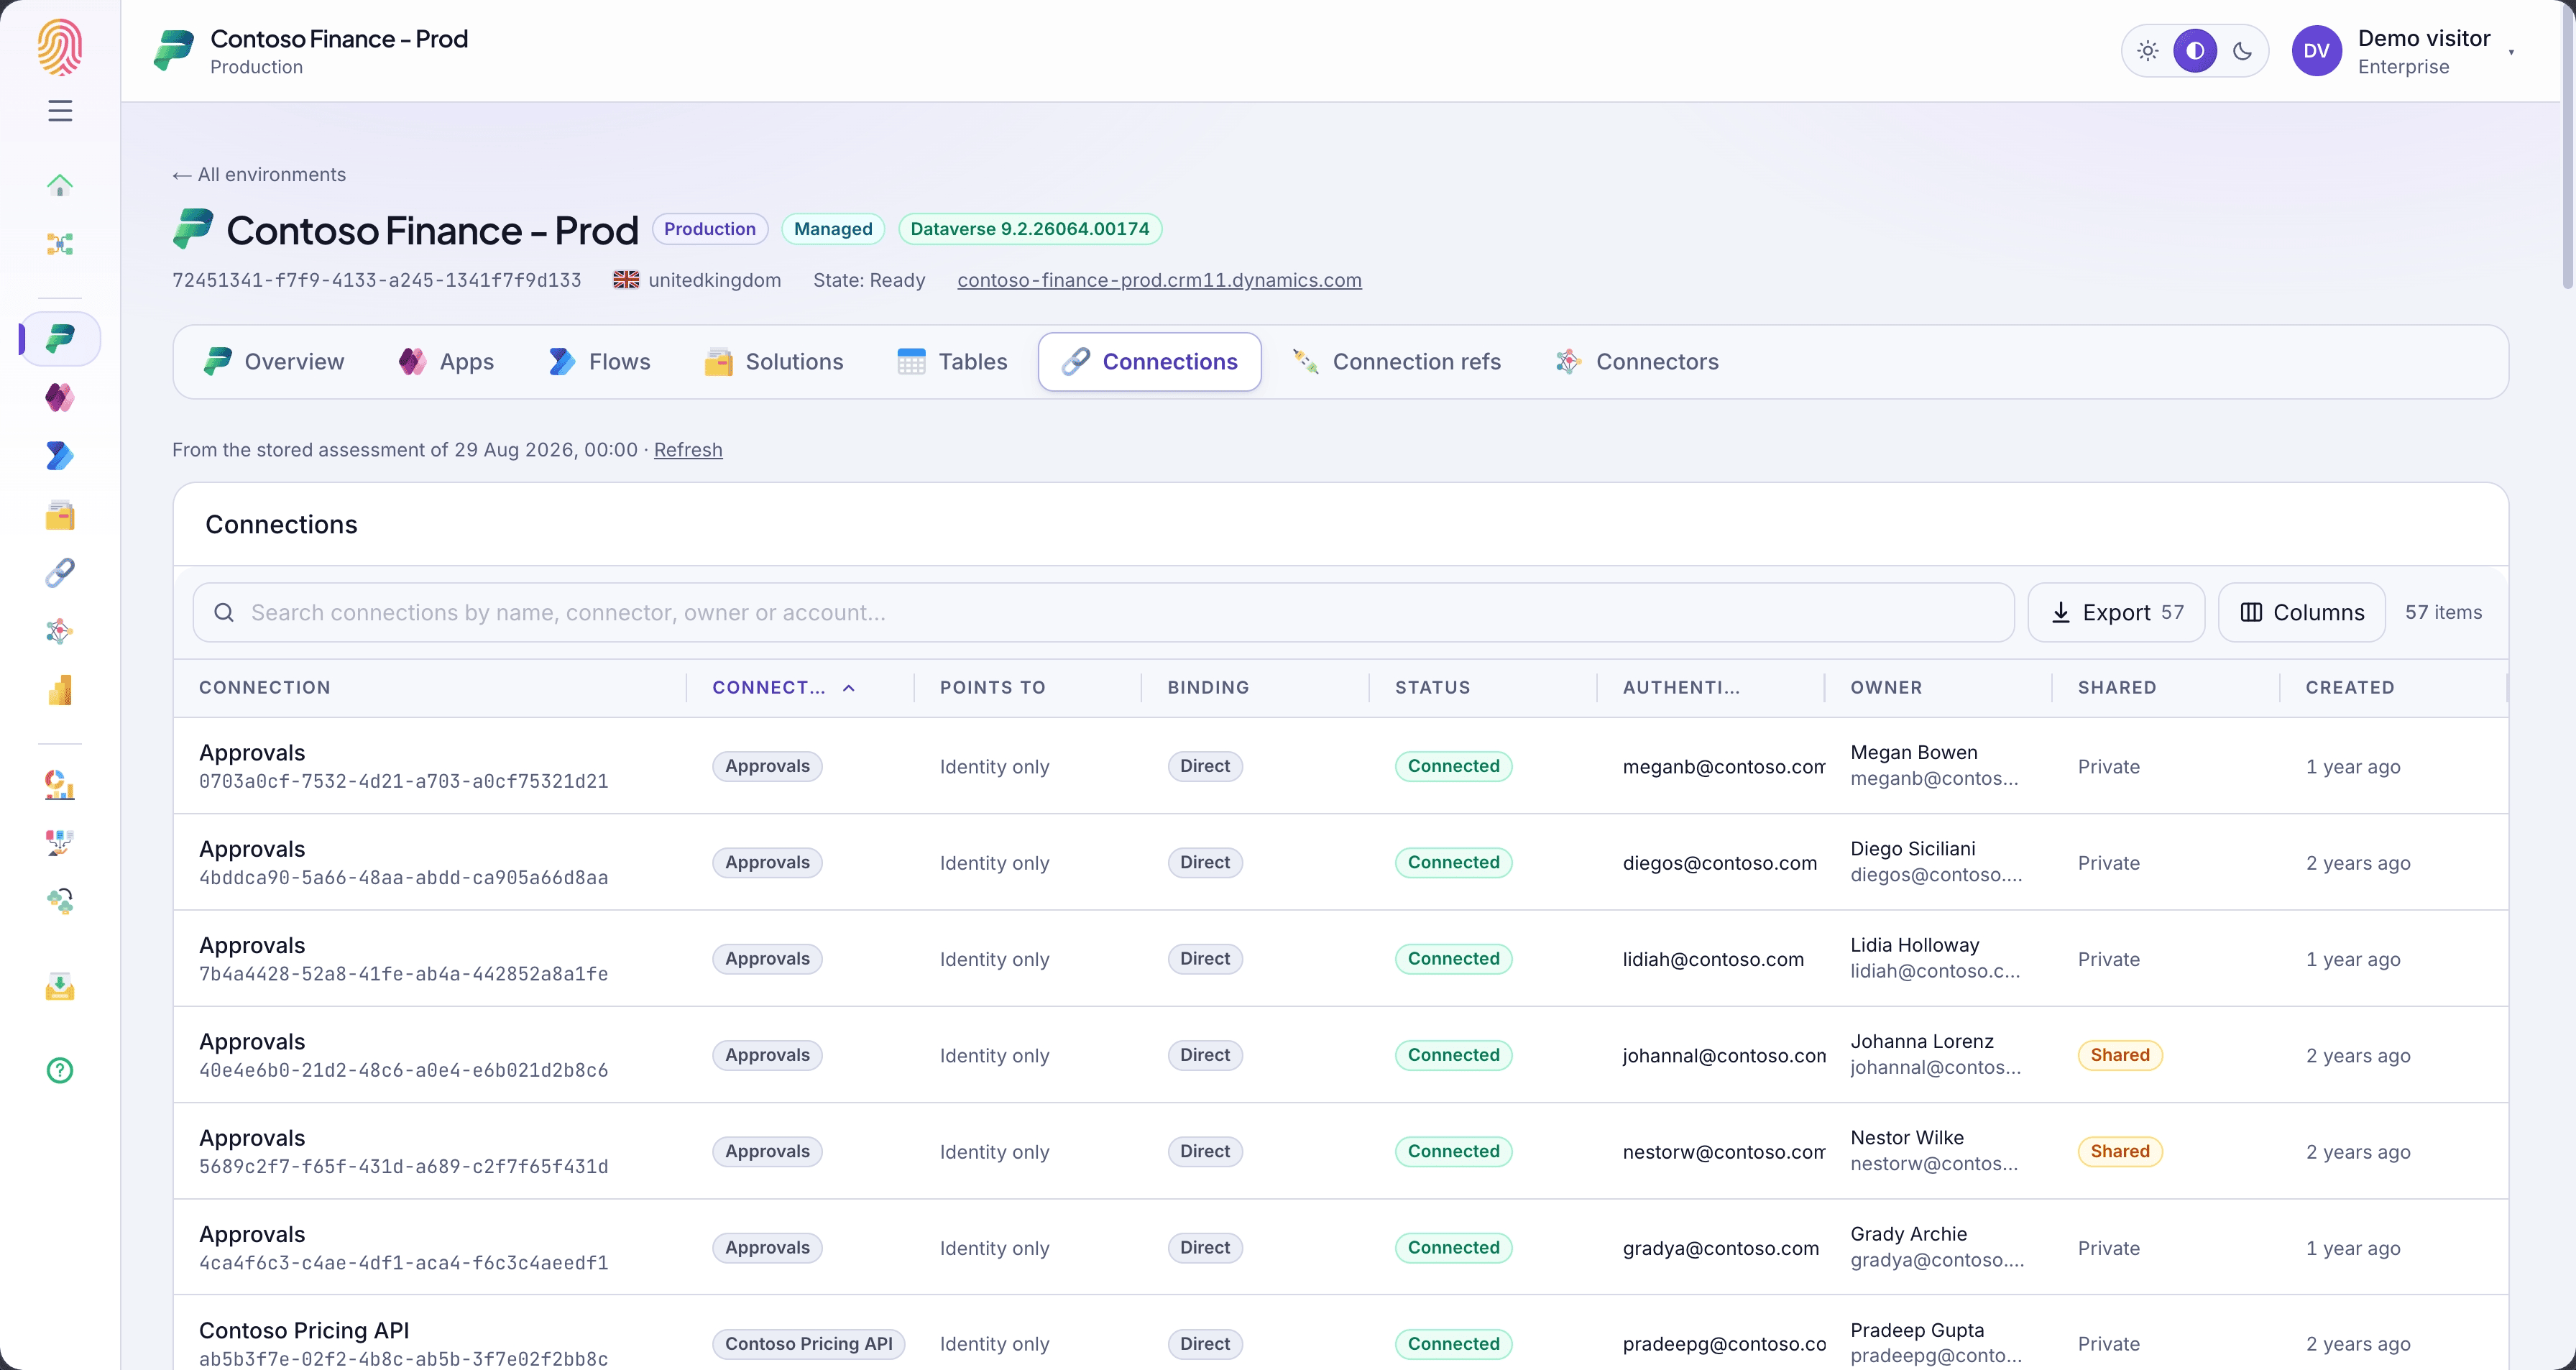Switch to the Flows tab

pyautogui.click(x=599, y=362)
